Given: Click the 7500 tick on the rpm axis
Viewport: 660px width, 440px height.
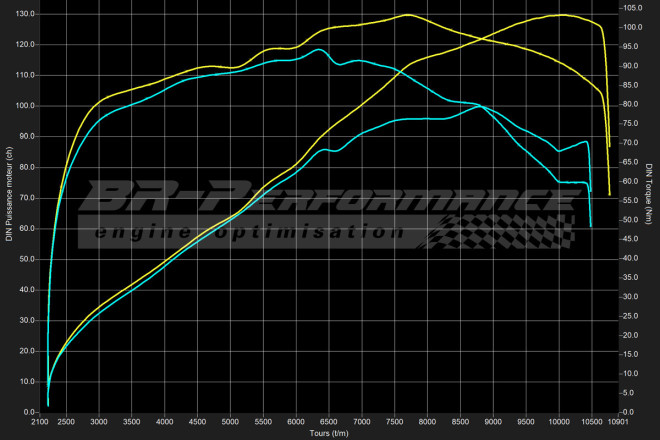Looking at the screenshot, I should [x=395, y=423].
